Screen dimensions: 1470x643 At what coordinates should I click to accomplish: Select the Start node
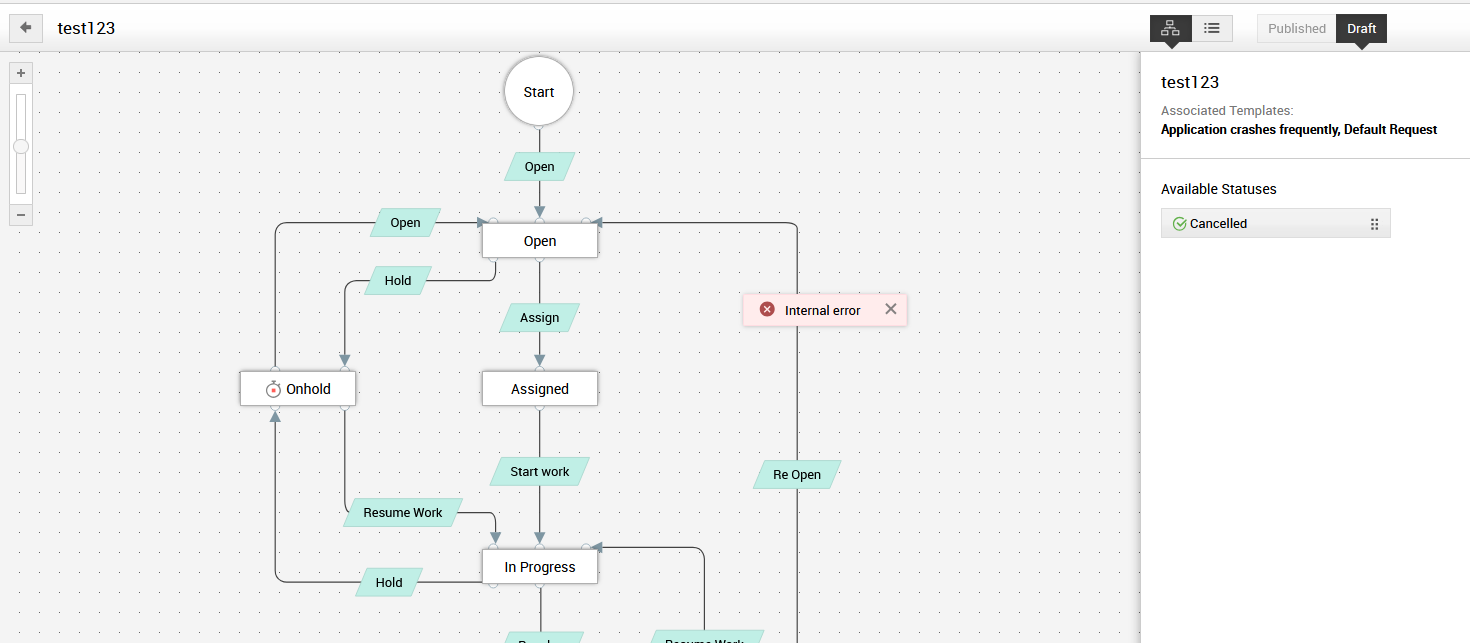pos(539,91)
